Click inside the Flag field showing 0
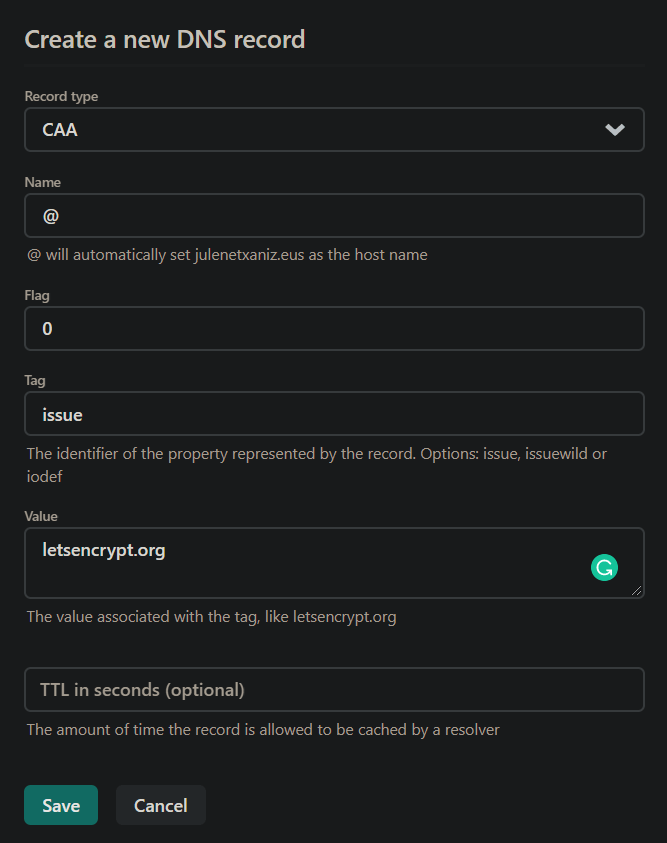The height and width of the screenshot is (843, 667). tap(334, 328)
